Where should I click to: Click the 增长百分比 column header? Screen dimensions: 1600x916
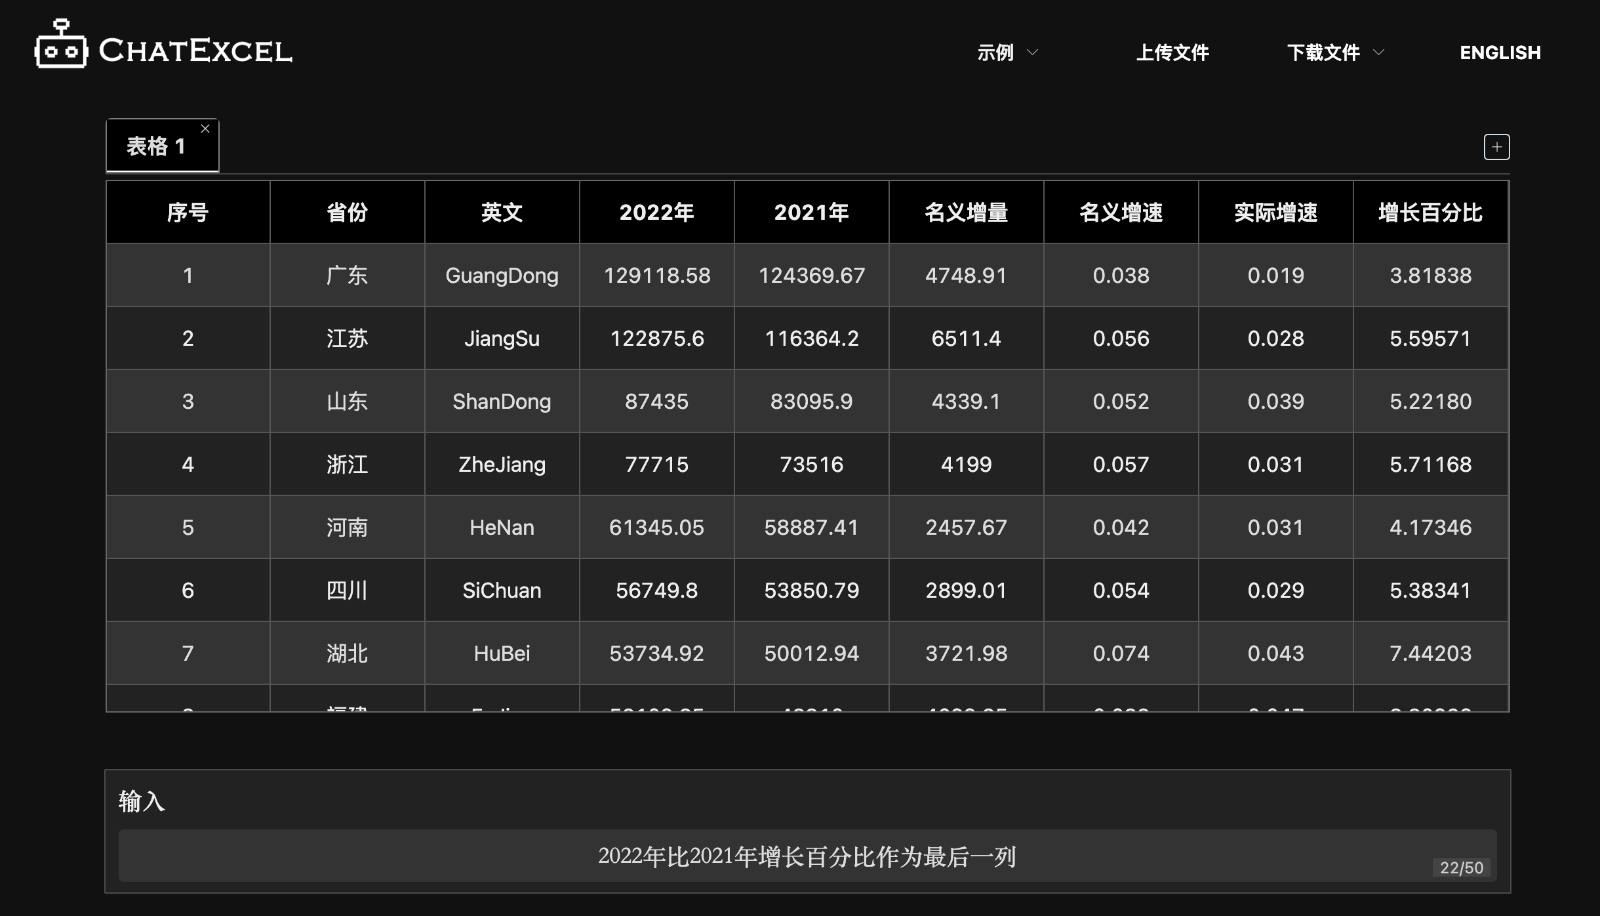(x=1431, y=211)
